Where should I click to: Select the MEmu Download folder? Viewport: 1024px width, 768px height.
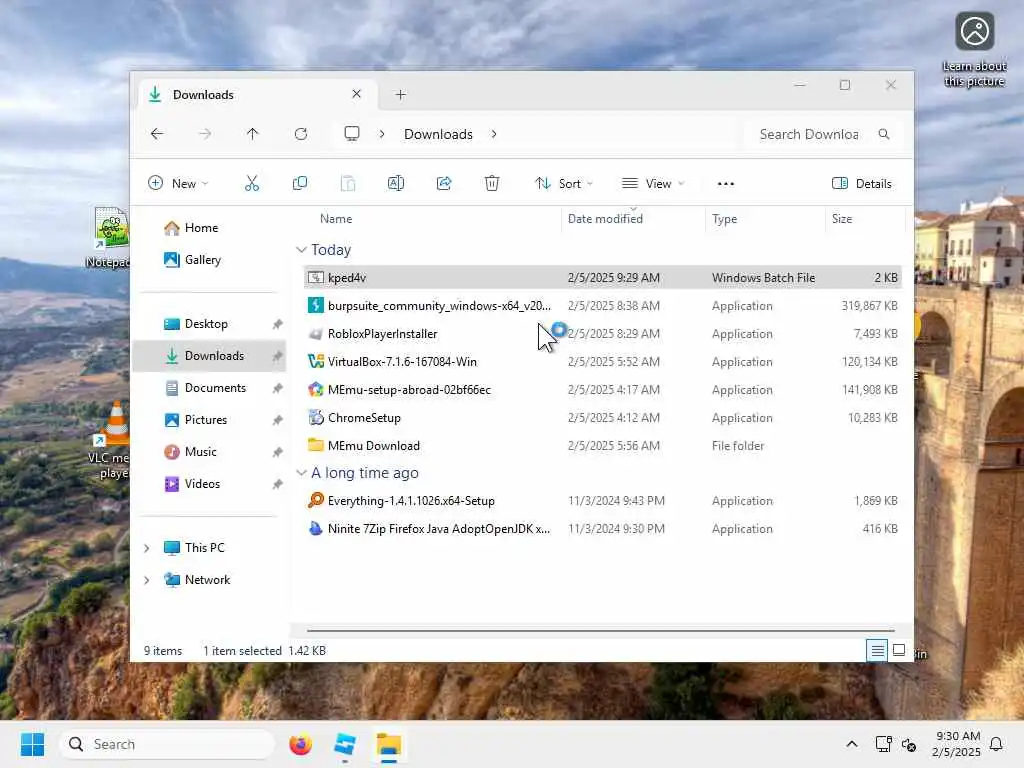(x=602, y=446)
